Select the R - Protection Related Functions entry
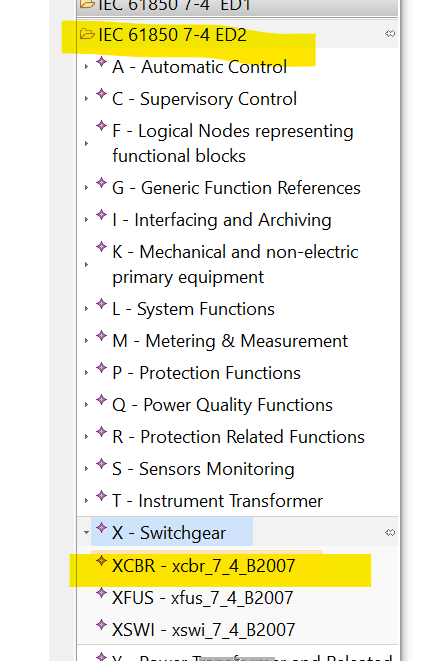Viewport: 436px width, 661px height. pyautogui.click(x=238, y=437)
